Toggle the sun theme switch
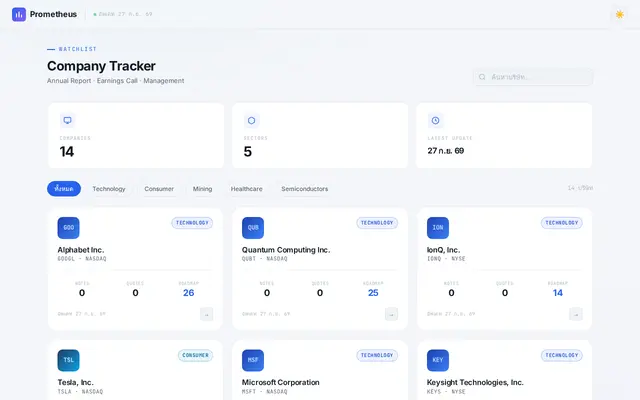Screen dimensions: 640x400 (x=620, y=14)
